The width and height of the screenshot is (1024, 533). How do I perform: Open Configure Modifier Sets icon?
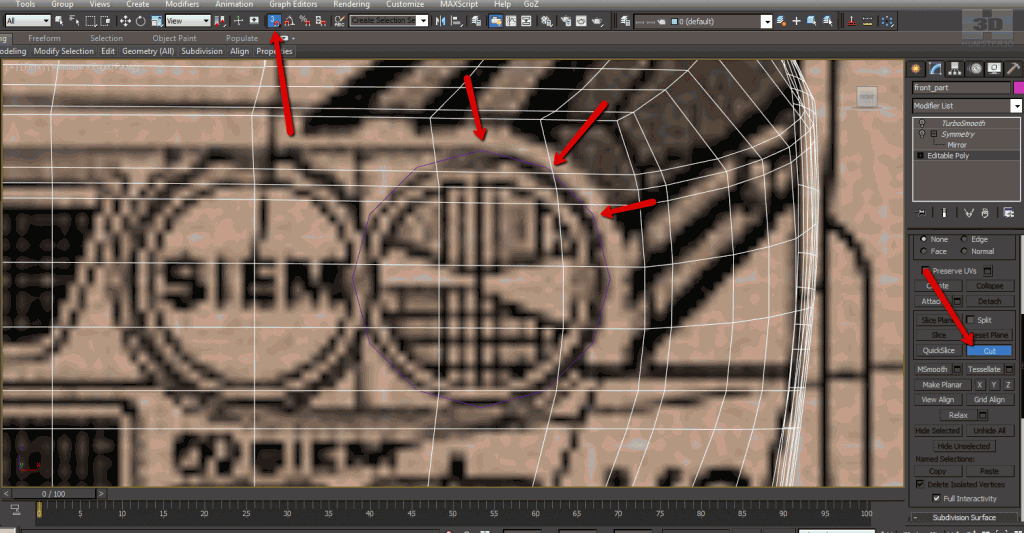(1008, 213)
